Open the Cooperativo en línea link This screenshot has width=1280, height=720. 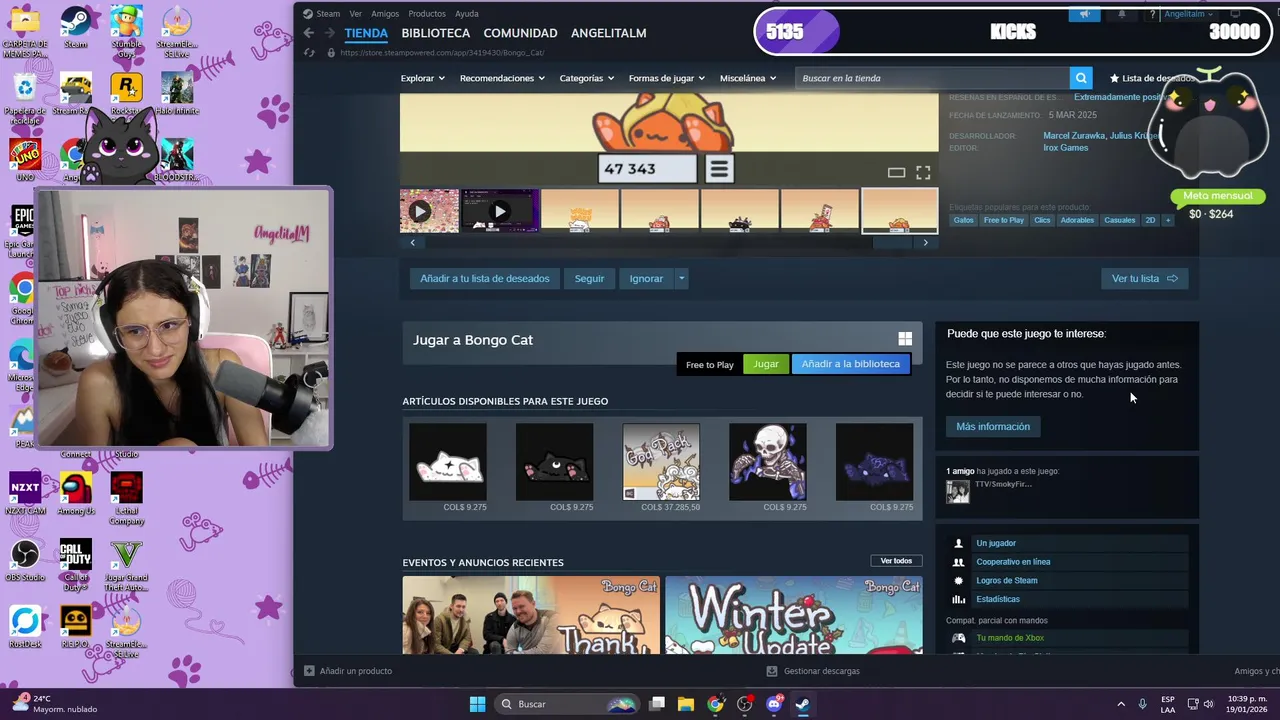pyautogui.click(x=1013, y=562)
